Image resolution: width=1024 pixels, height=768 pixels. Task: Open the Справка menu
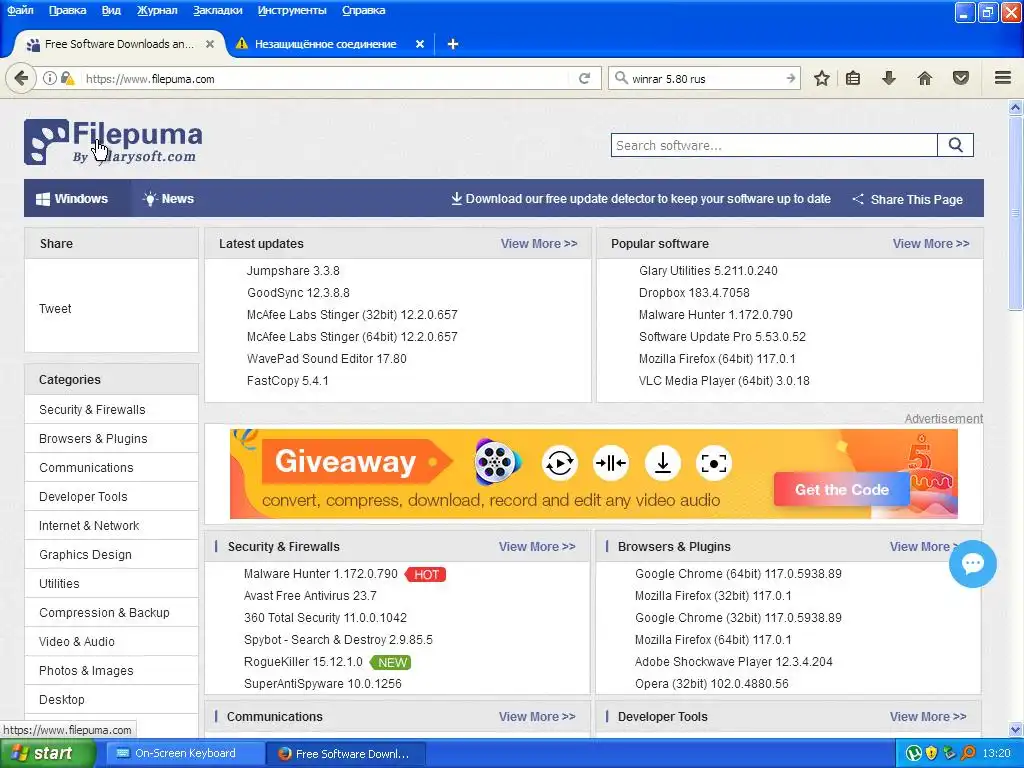(x=363, y=10)
